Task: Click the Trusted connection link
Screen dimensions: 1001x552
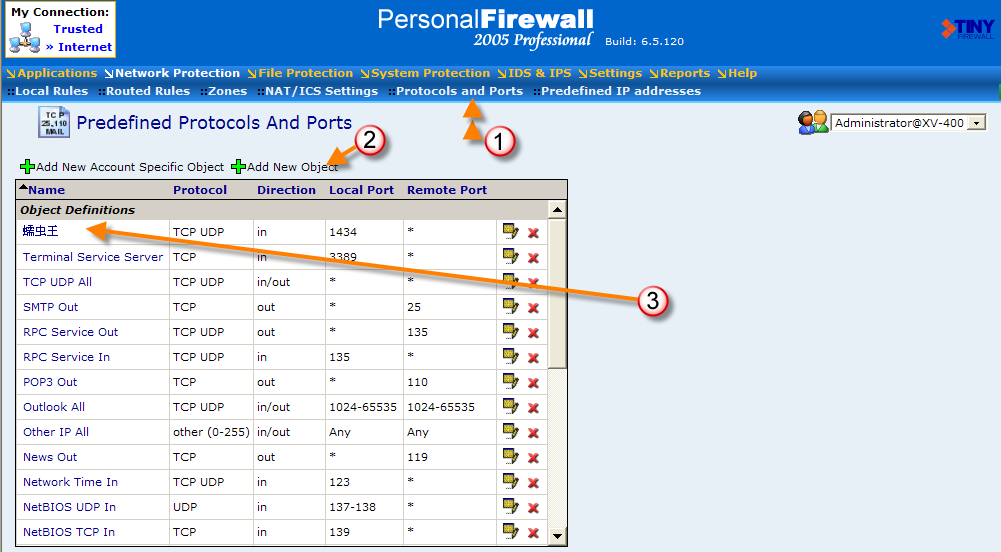Action: tap(78, 29)
